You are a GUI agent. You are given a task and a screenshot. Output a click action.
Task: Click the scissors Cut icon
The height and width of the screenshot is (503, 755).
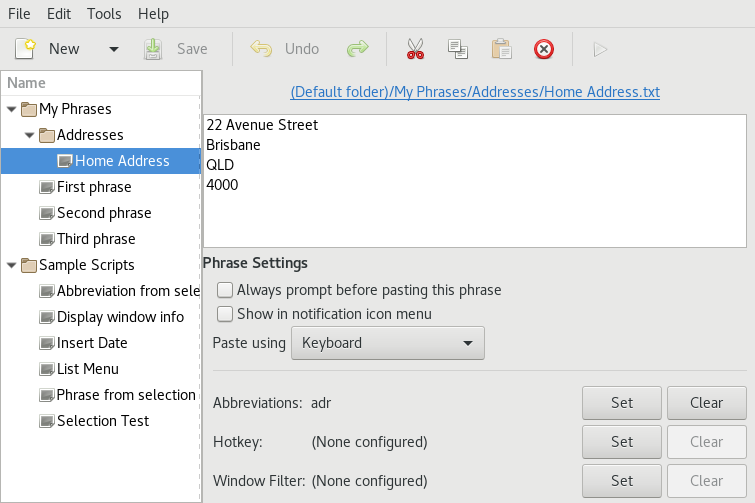[416, 49]
